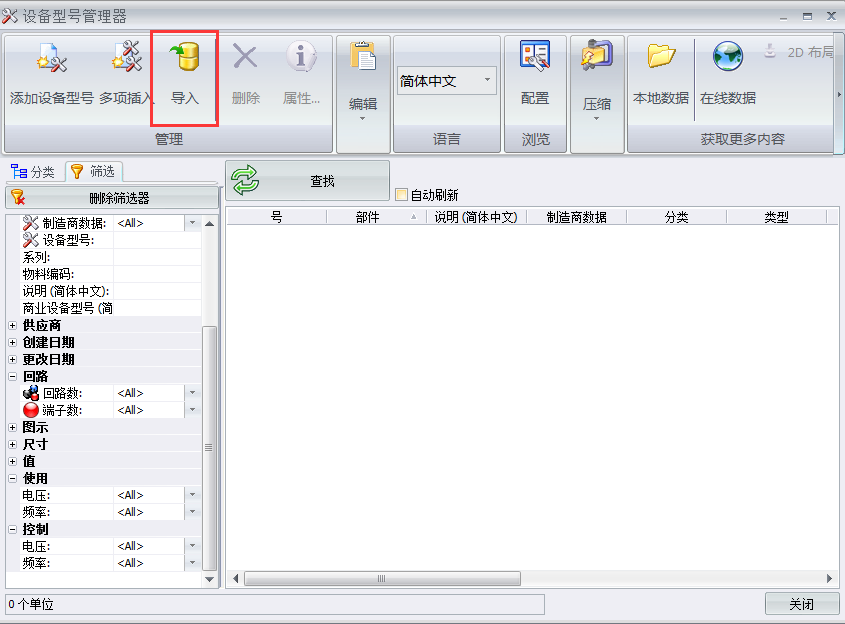Viewport: 845px width, 624px height.
Task: Open the 制造商数据 filter dropdown
Action: pyautogui.click(x=192, y=223)
